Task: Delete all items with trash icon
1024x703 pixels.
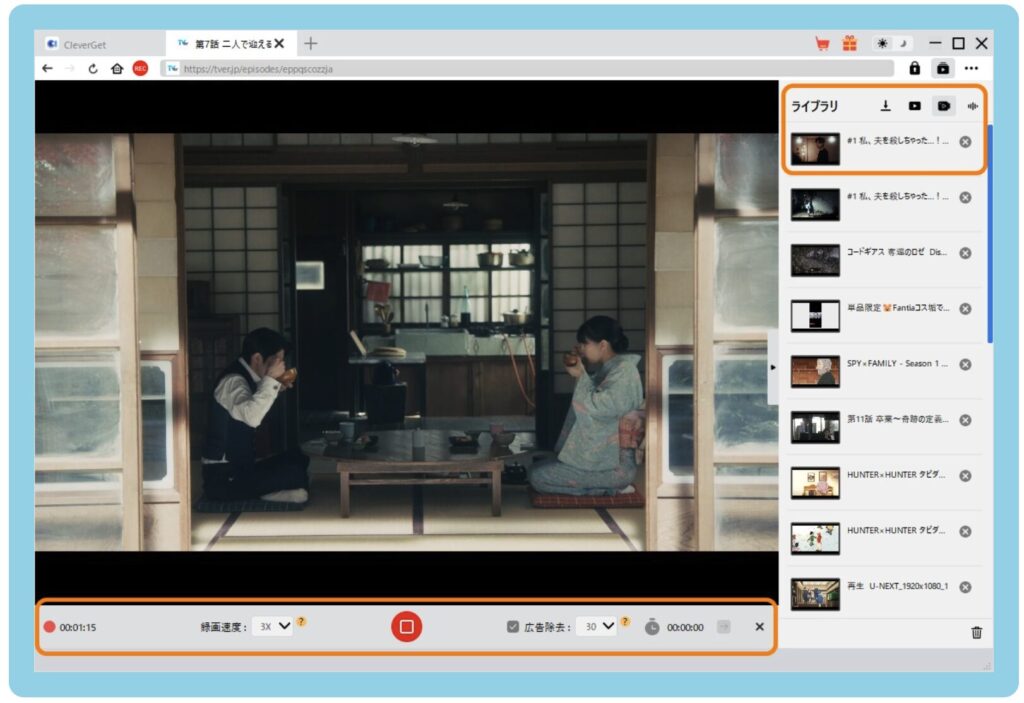Action: [x=976, y=632]
